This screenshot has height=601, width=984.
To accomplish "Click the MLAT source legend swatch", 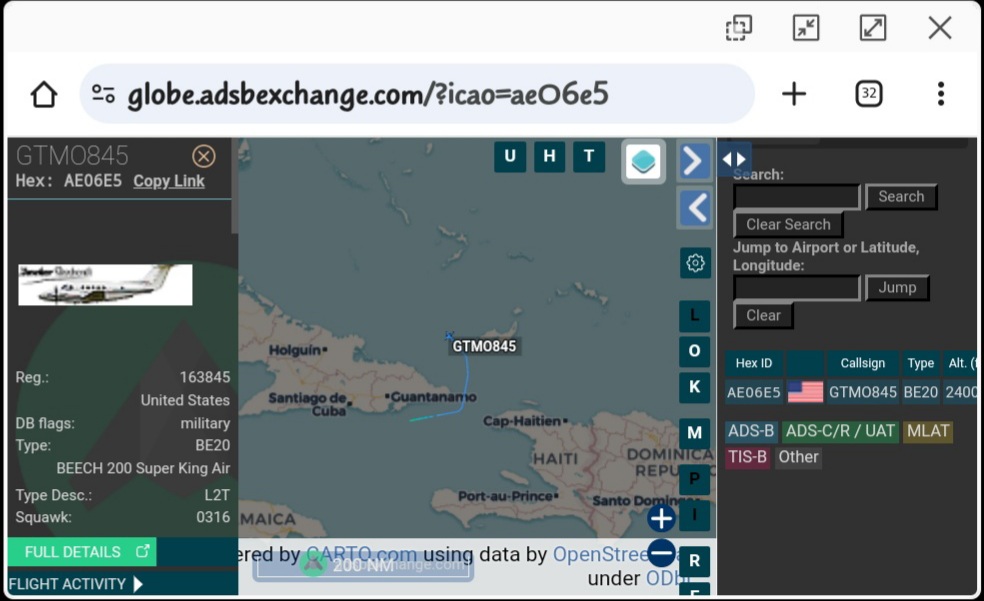I will click(x=928, y=431).
